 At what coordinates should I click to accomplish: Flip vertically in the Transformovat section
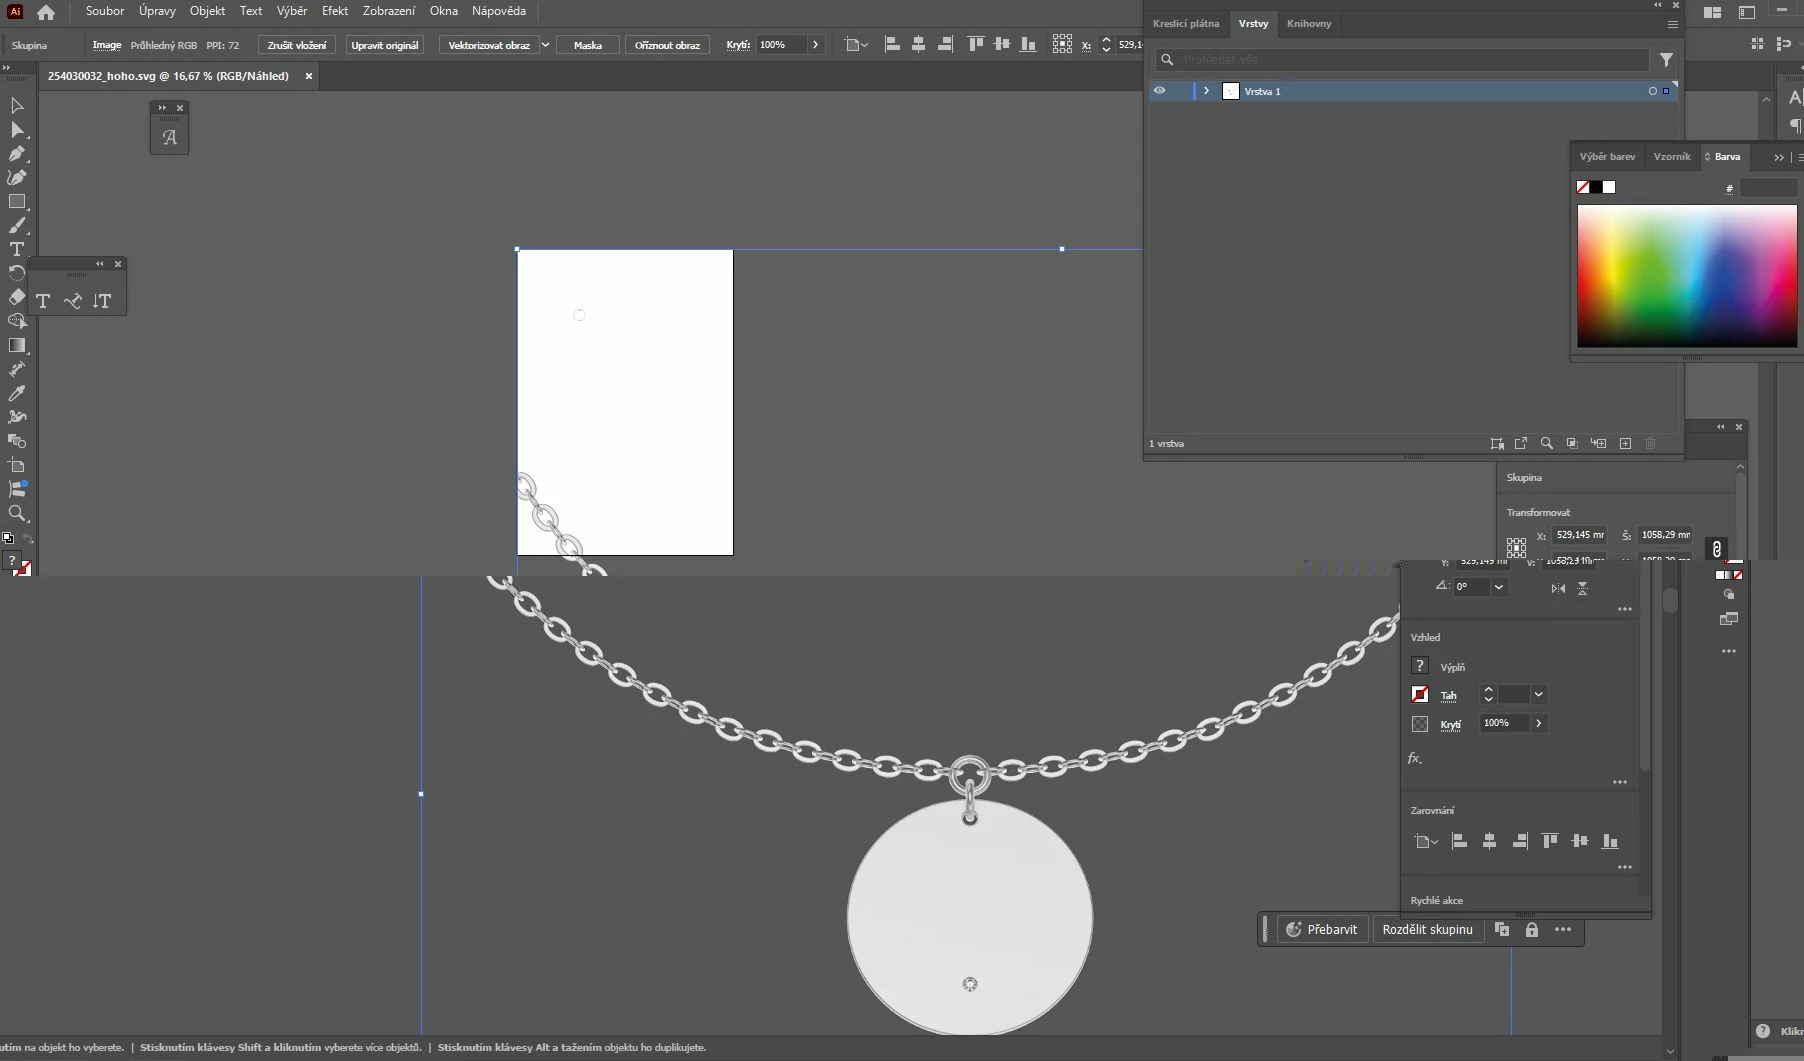[1583, 588]
